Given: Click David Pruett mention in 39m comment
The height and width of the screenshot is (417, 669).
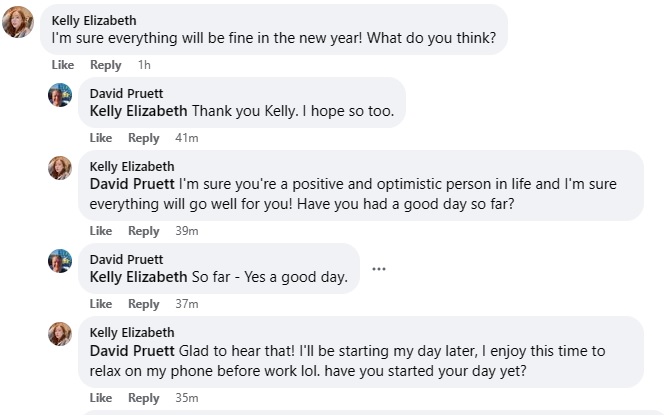Looking at the screenshot, I should [x=132, y=184].
